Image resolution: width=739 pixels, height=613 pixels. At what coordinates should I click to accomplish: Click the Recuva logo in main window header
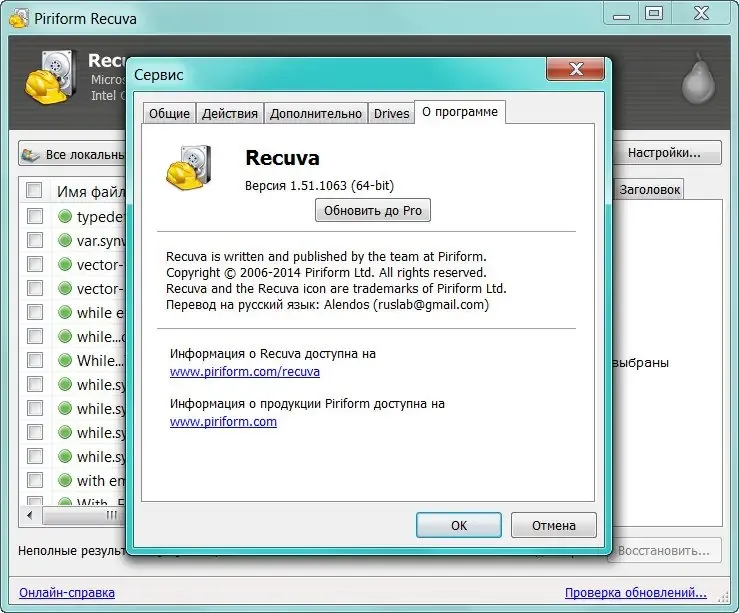click(50, 77)
